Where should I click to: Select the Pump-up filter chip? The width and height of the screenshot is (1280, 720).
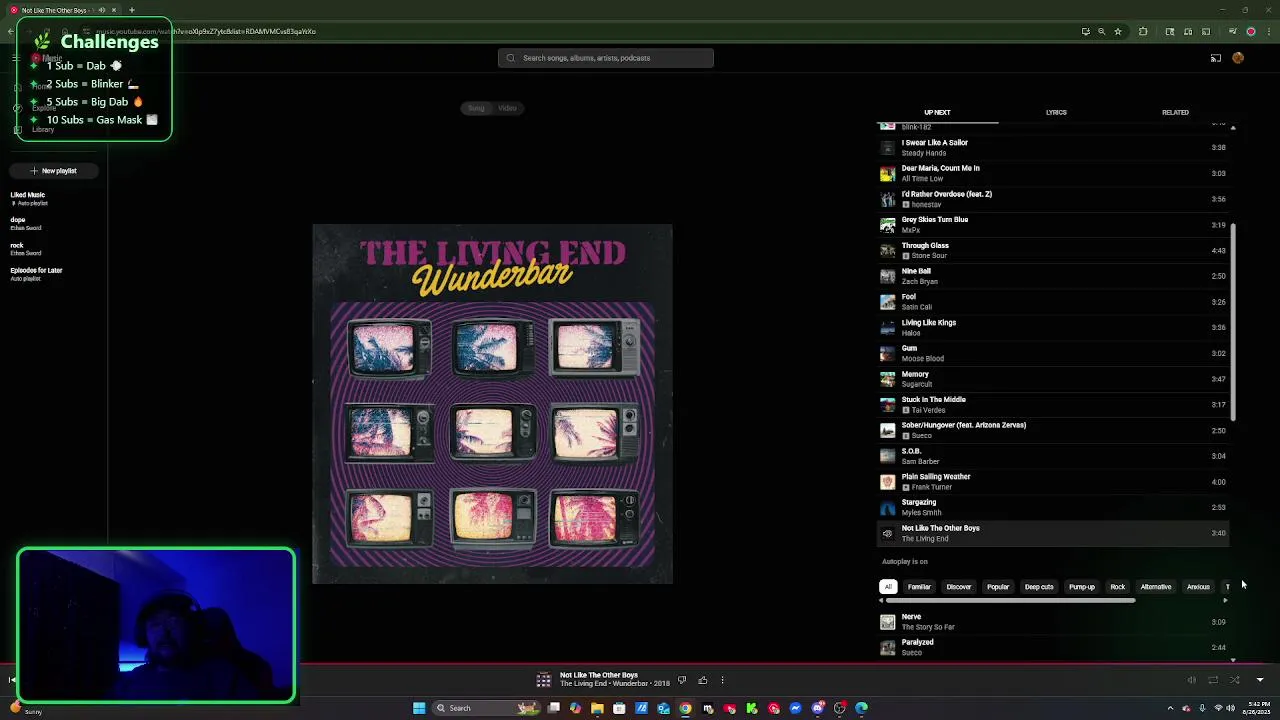(x=1082, y=587)
